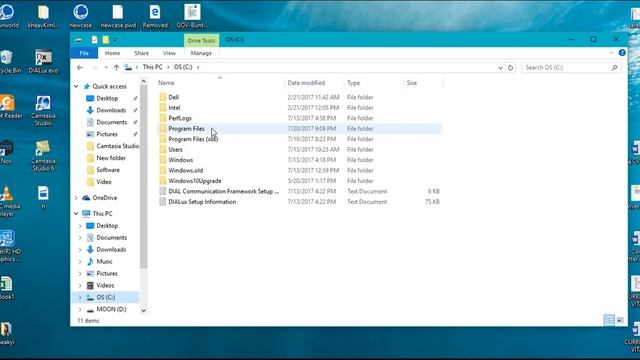Click OS (C:) in address breadcrumb
Viewport: 640px width, 360px height.
(183, 67)
